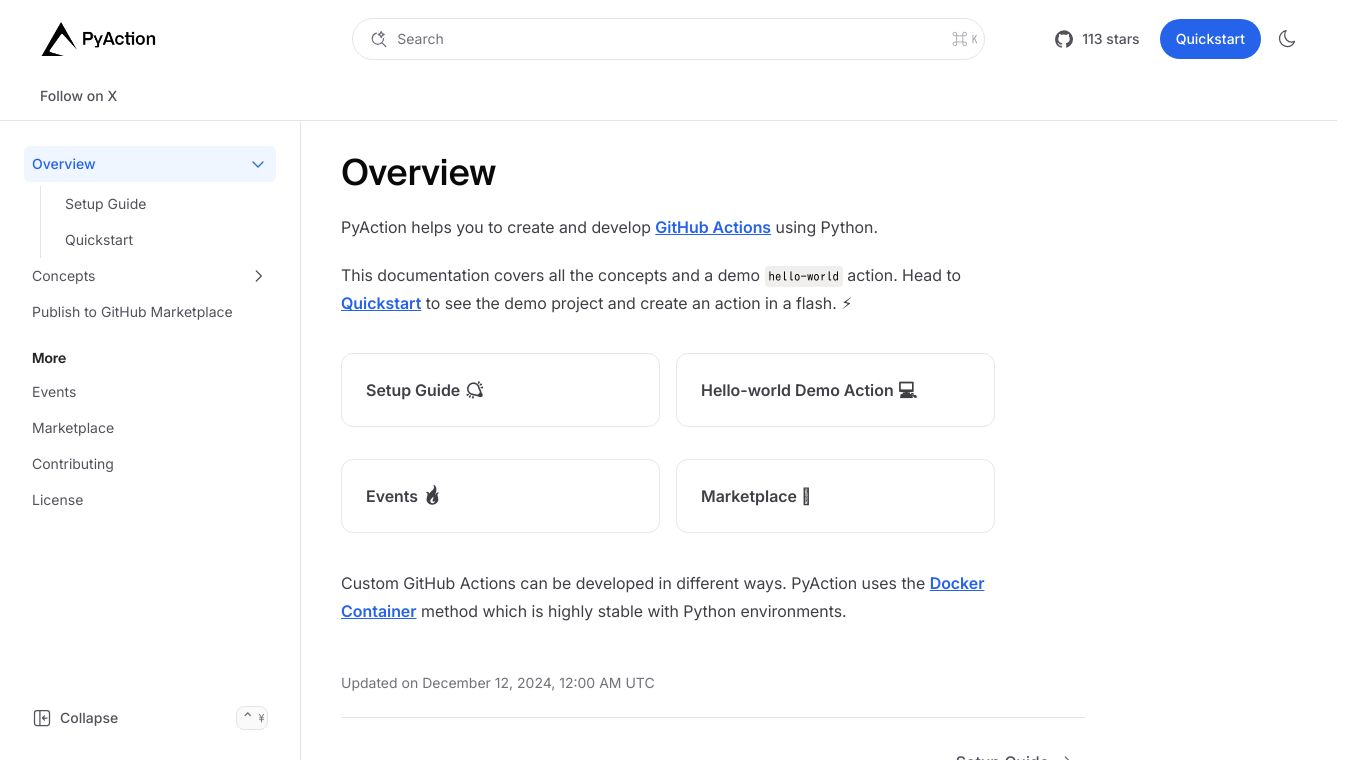This screenshot has width=1352, height=760.
Task: Collapse the Overview section chevron
Action: pyautogui.click(x=258, y=164)
